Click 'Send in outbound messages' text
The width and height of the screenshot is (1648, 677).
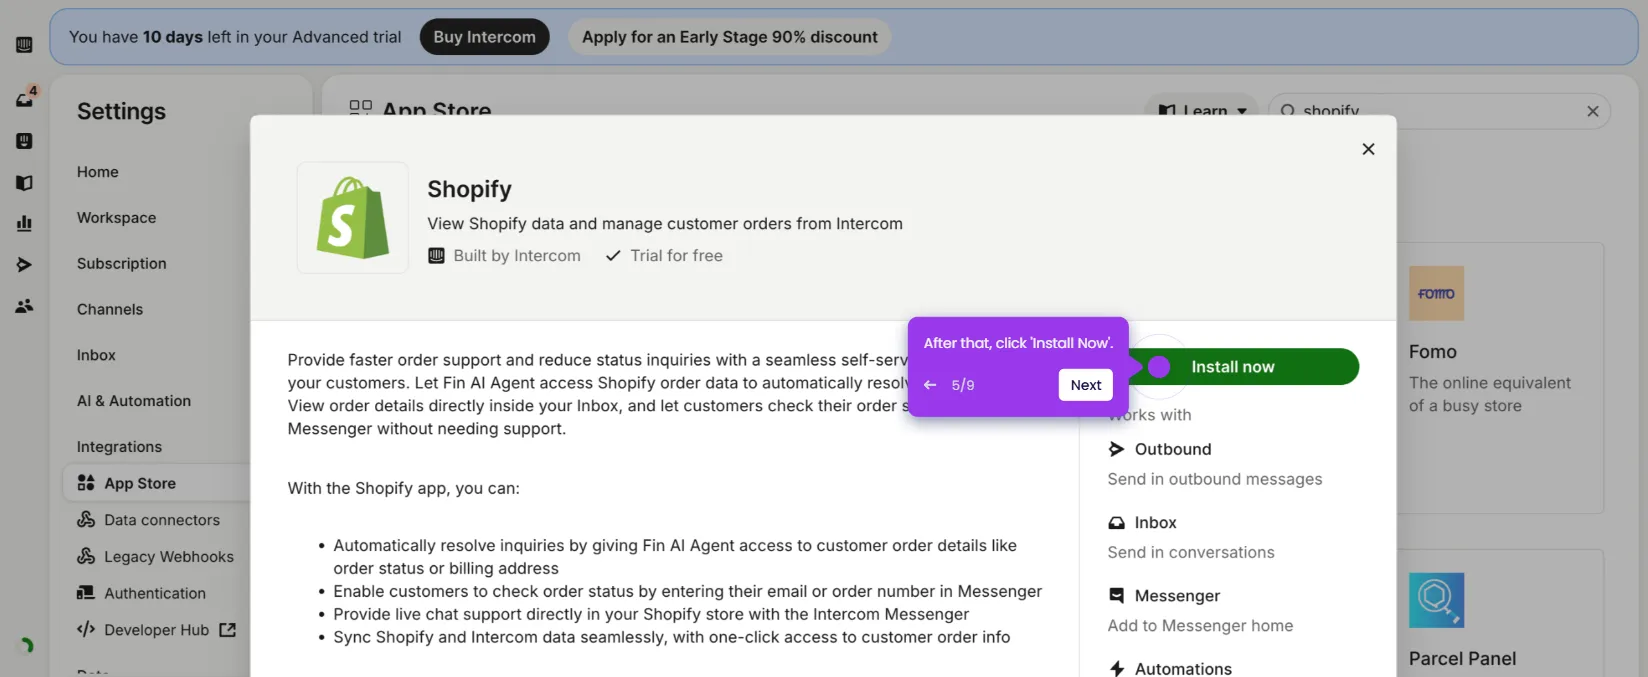click(1215, 479)
